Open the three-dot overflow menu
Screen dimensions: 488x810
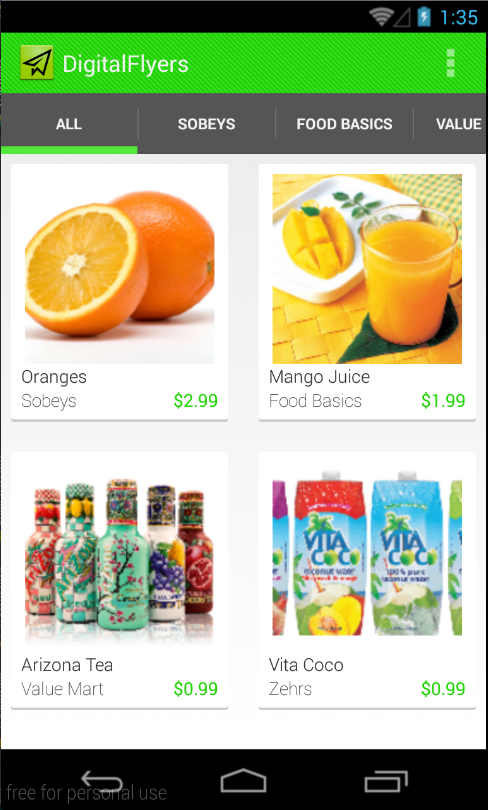pos(450,63)
